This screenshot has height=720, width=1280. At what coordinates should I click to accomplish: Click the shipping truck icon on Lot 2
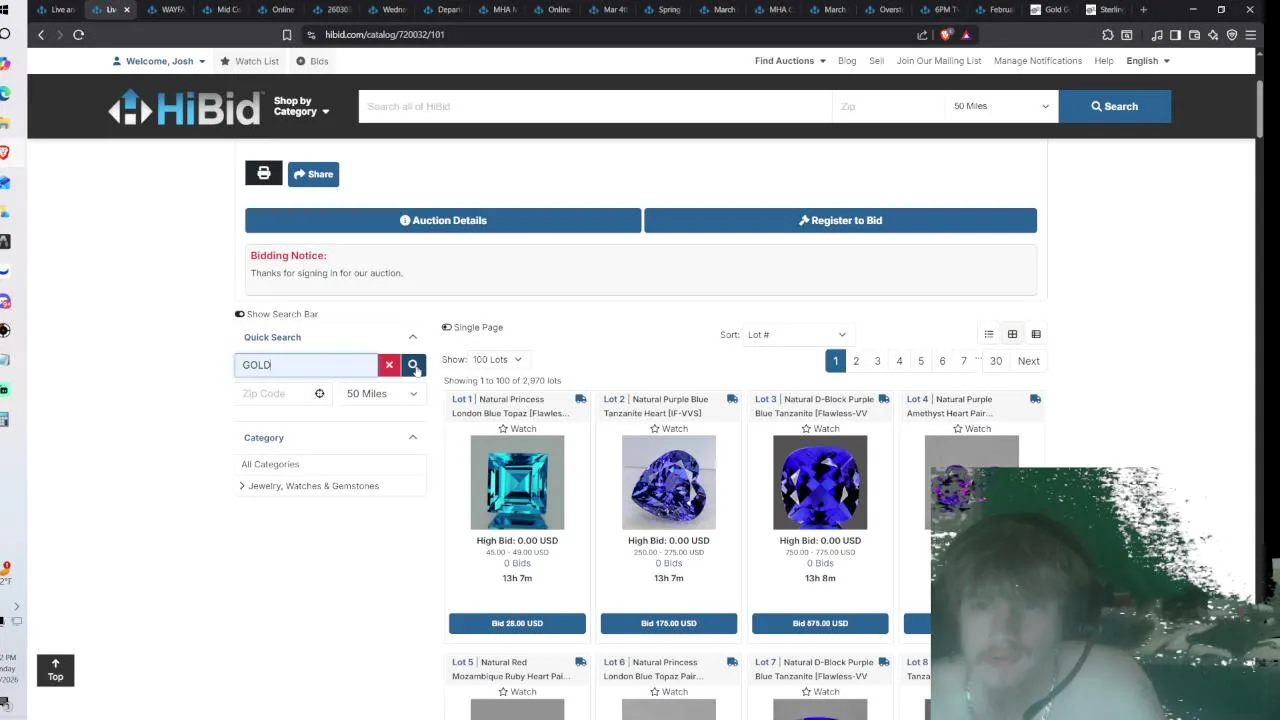pos(732,399)
